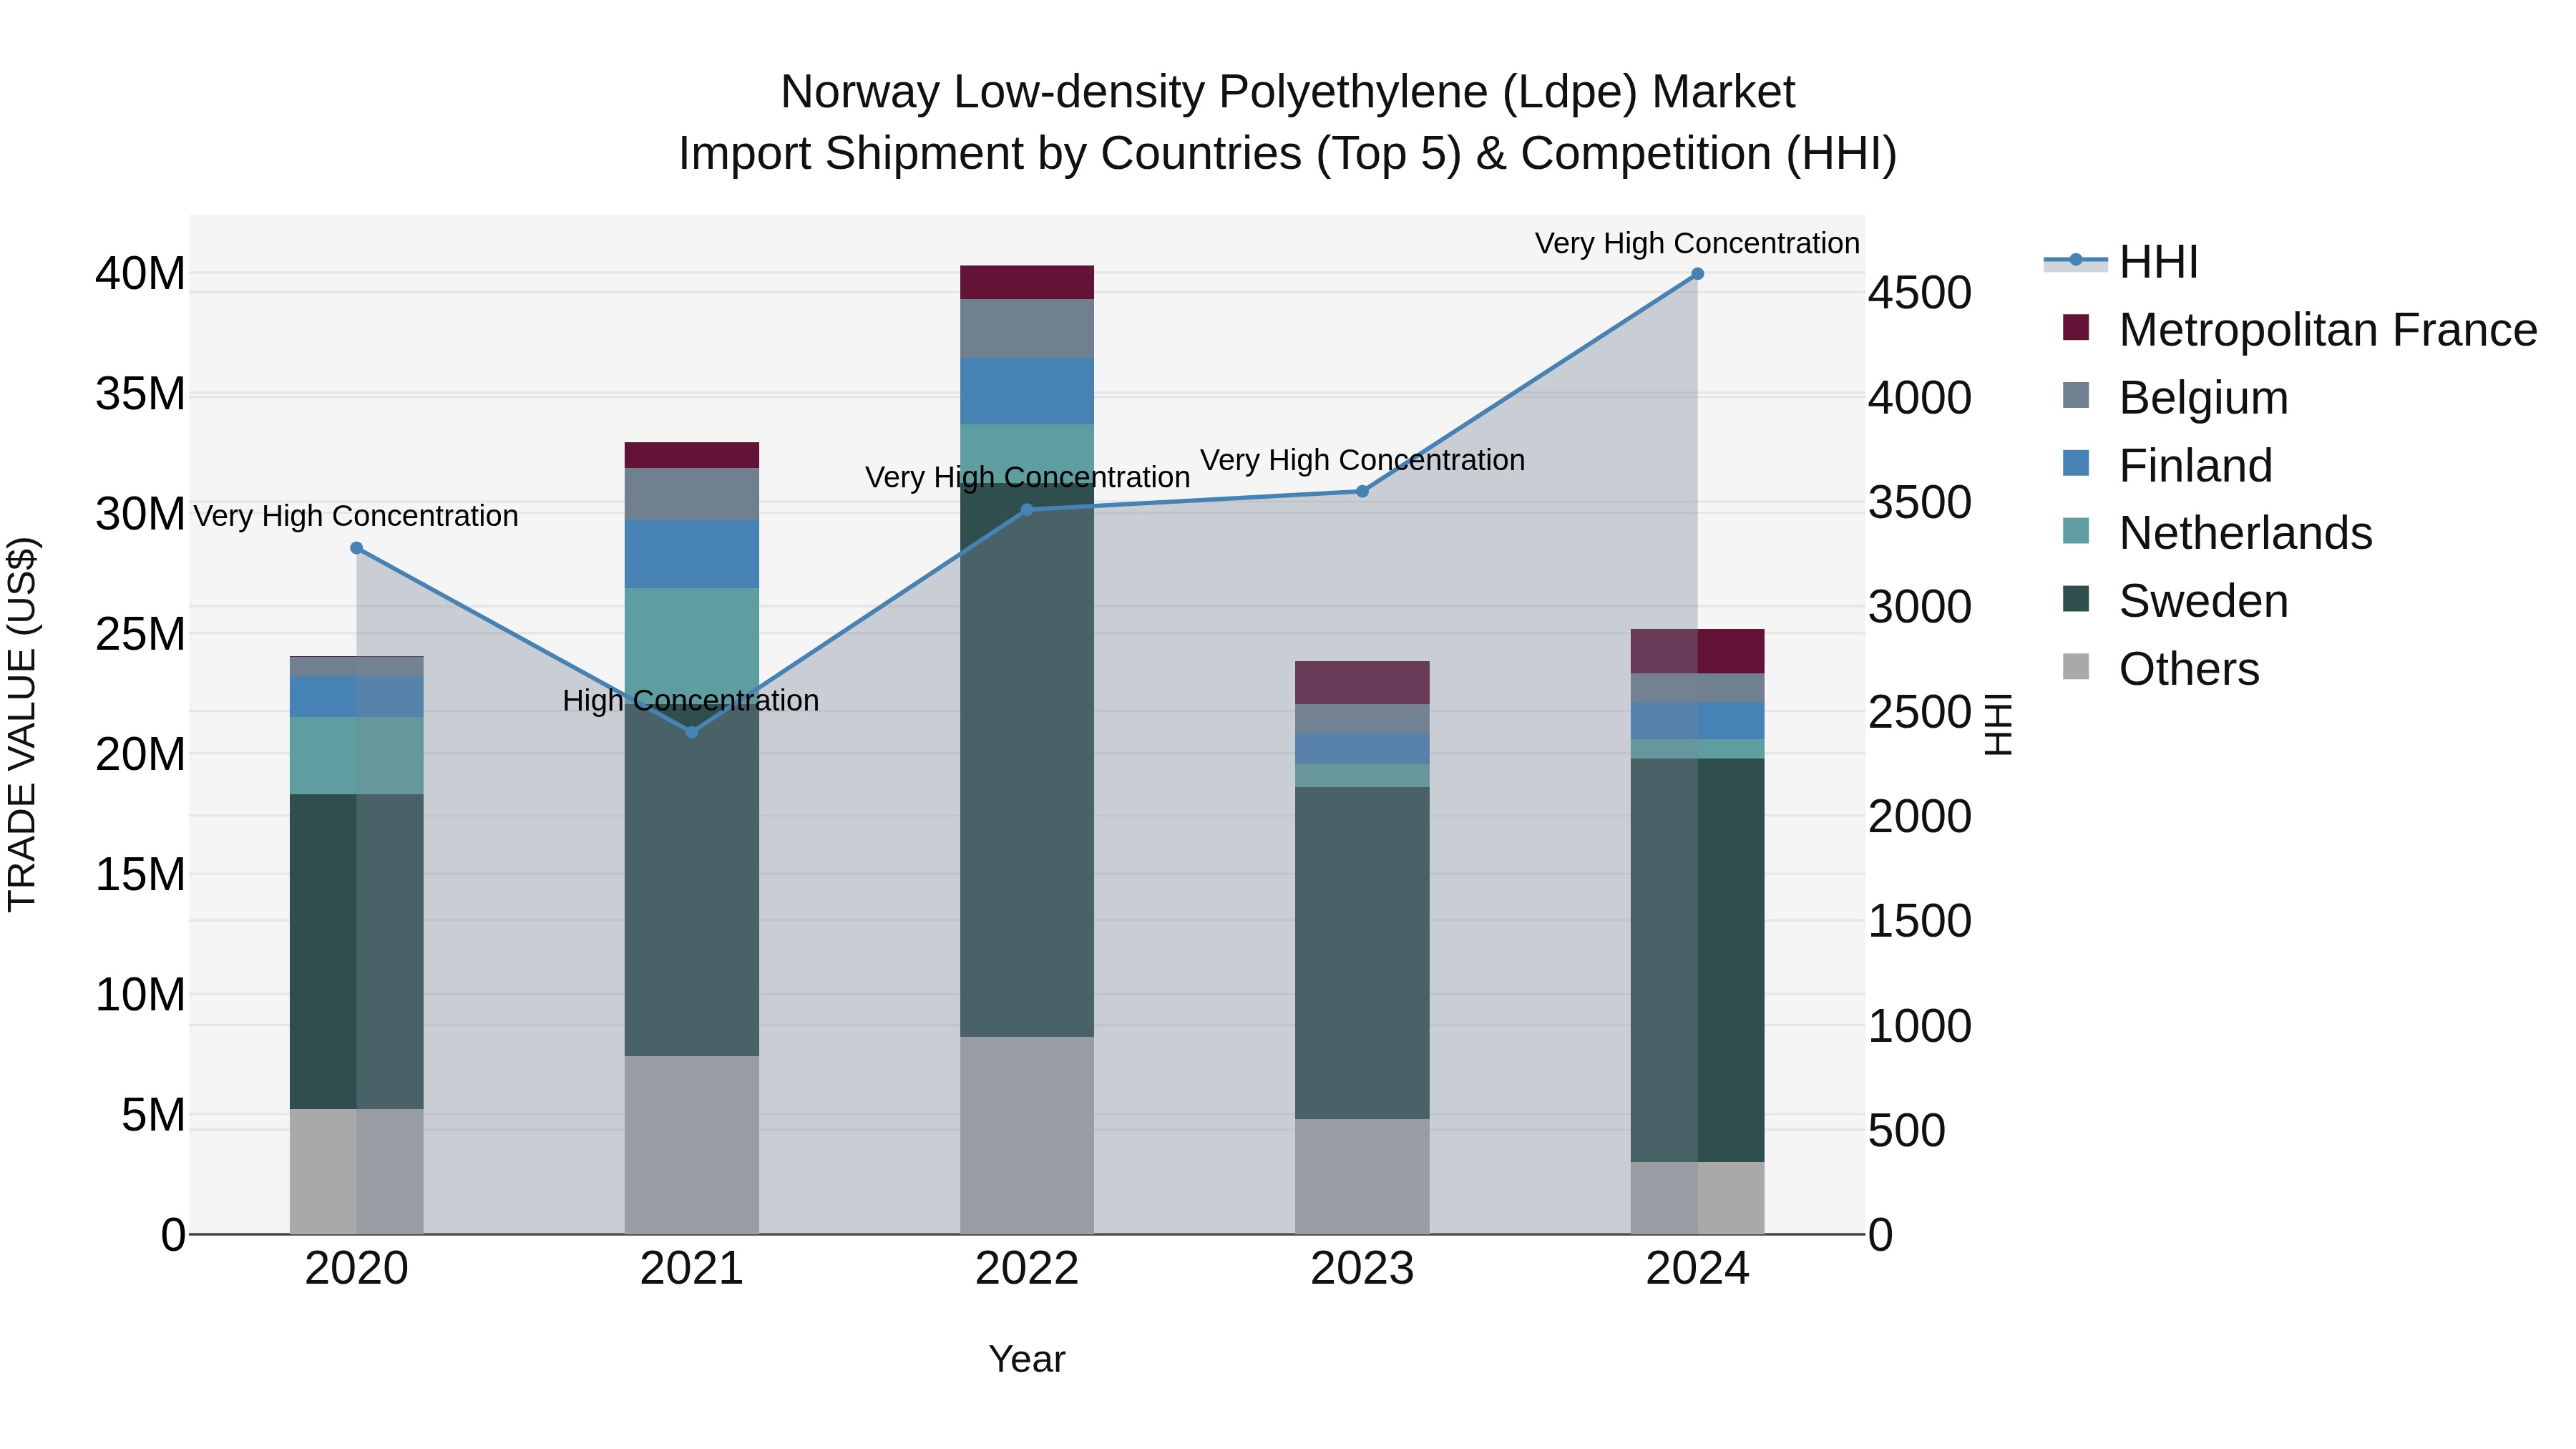Viewport: 2576px width, 1449px height.
Task: Click the 2024 HHI data point
Action: point(1697,274)
